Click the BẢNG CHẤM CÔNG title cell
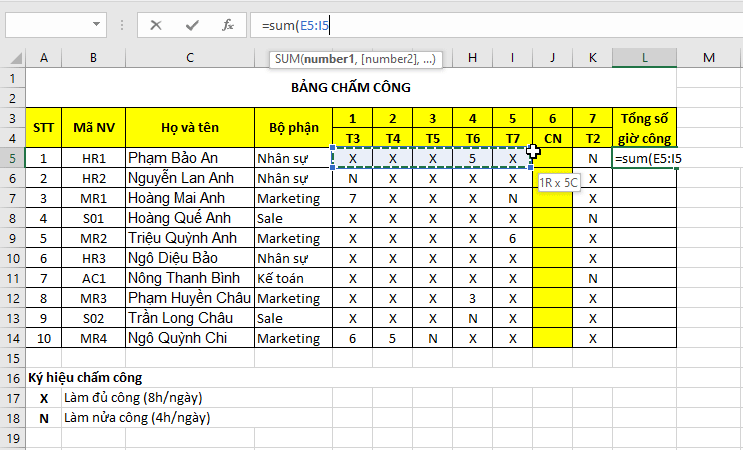This screenshot has height=450, width=743. point(351,88)
